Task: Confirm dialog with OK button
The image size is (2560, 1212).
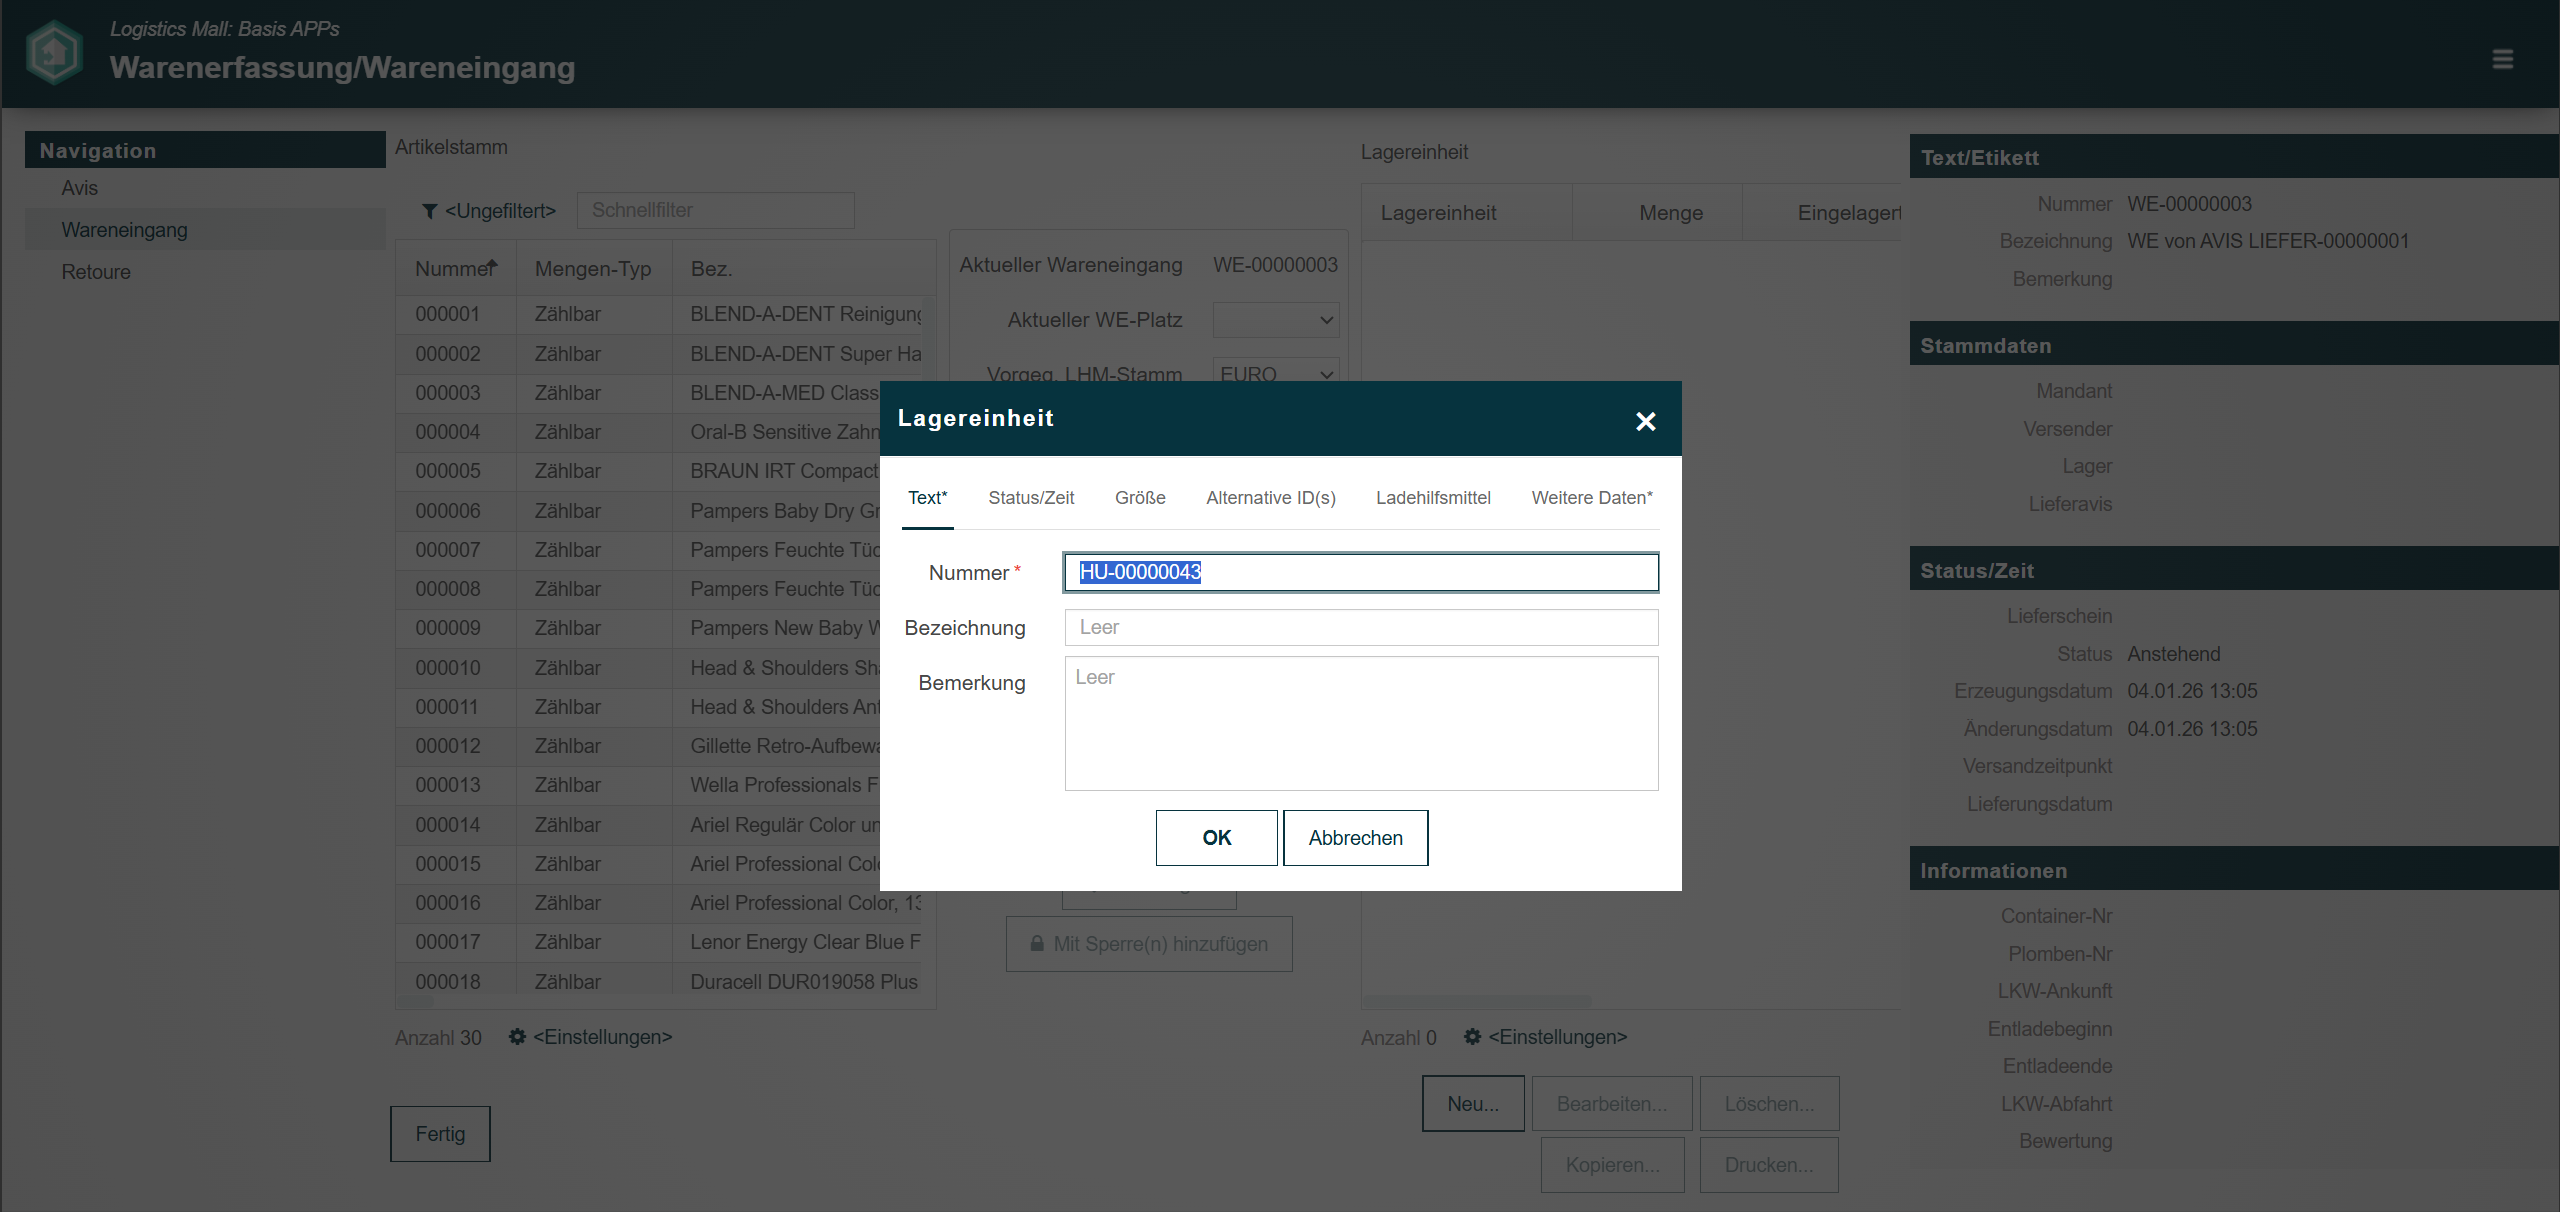Action: pos(1216,838)
